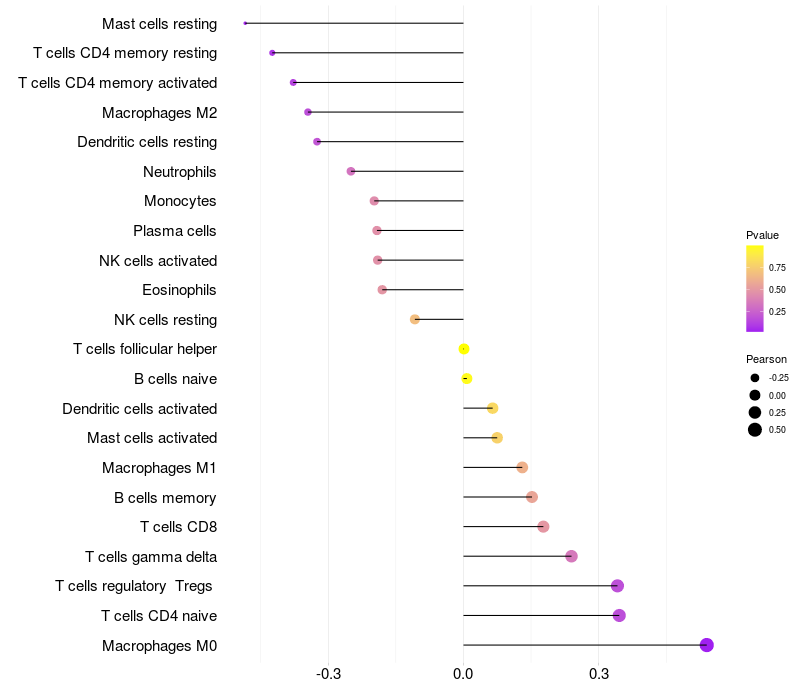Click the T cells regulatory Tregs point
The height and width of the screenshot is (700, 800).
point(617,586)
